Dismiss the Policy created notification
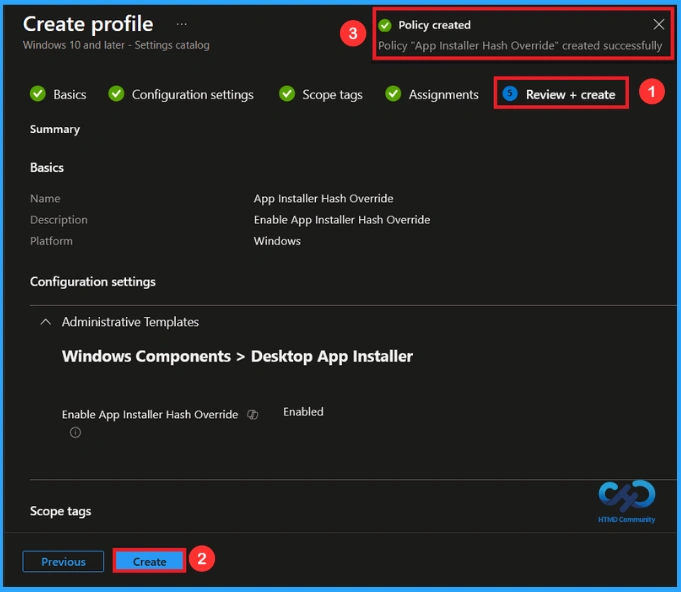The height and width of the screenshot is (592, 681). (x=658, y=24)
